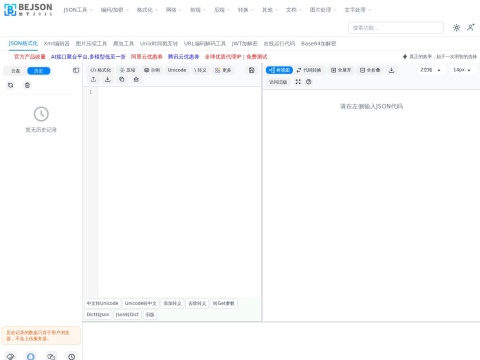
Task: Open the 网络 menu
Action: coord(174,10)
